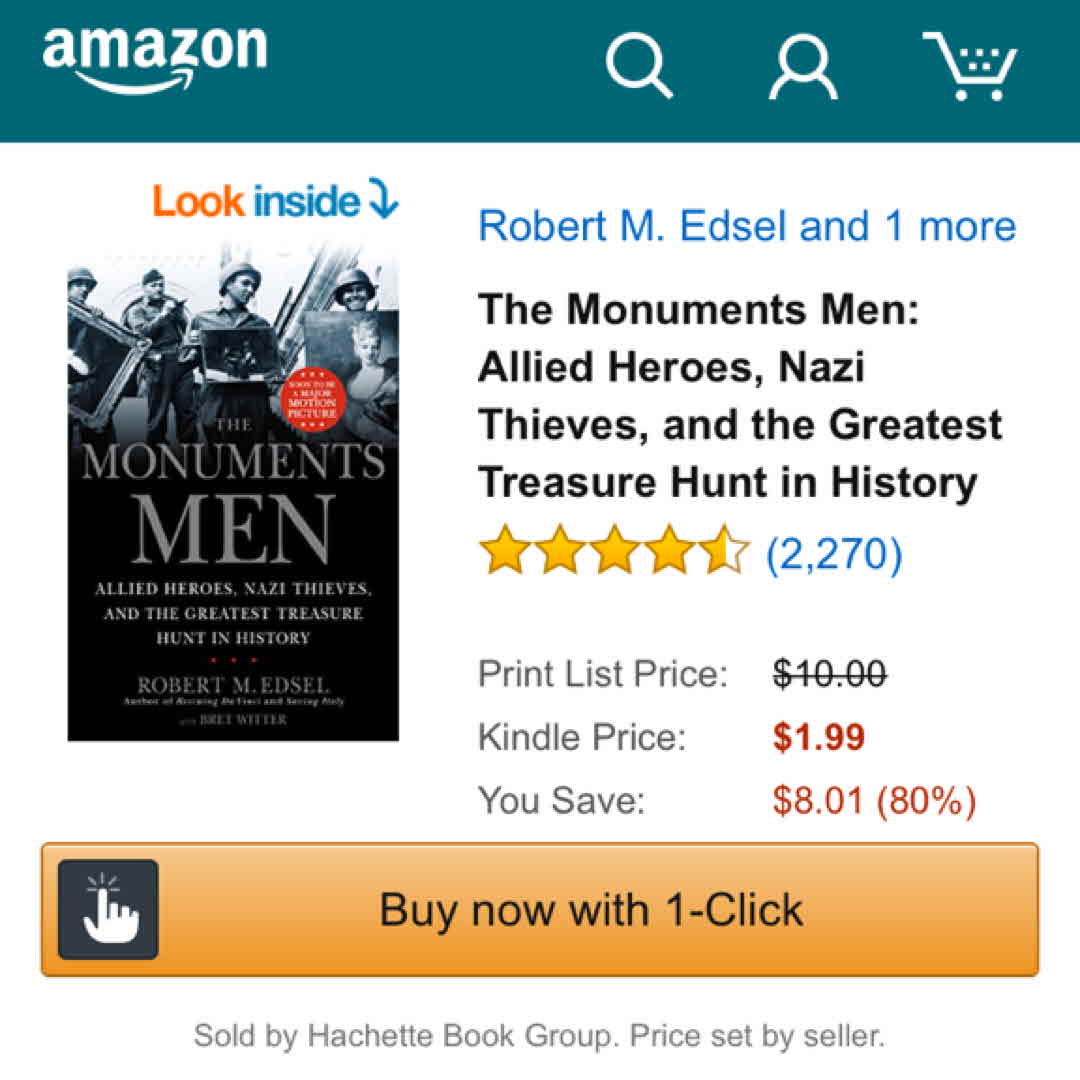Open the account profile icon
Screen dimensions: 1080x1080
coord(802,66)
